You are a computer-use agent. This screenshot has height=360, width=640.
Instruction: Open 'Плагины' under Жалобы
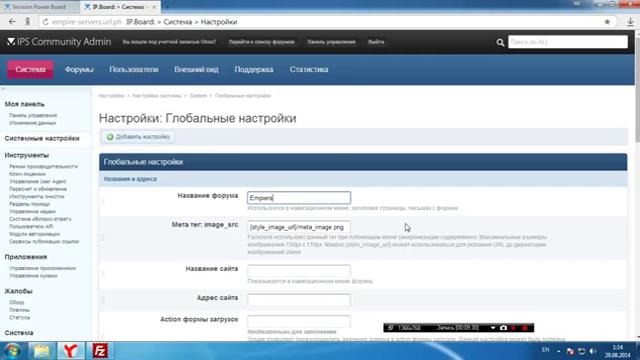click(x=19, y=310)
